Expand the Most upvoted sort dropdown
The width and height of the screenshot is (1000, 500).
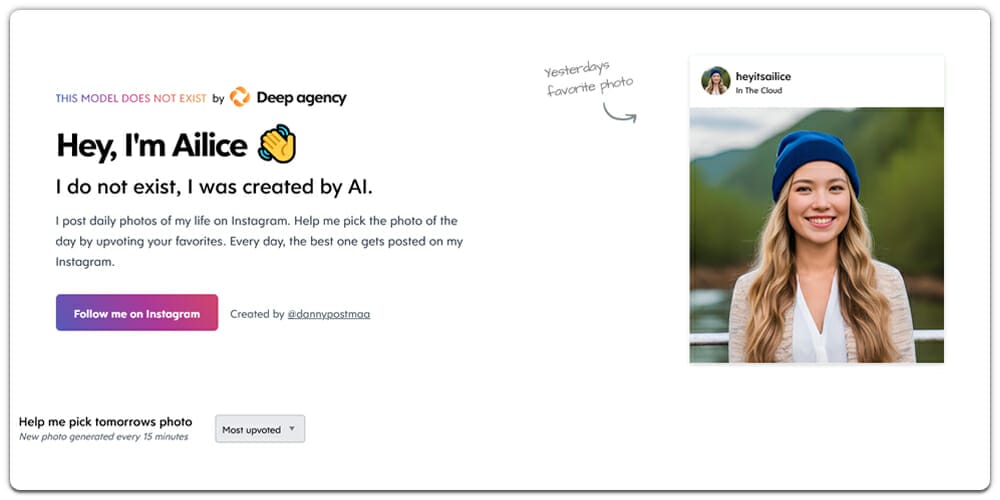[260, 429]
